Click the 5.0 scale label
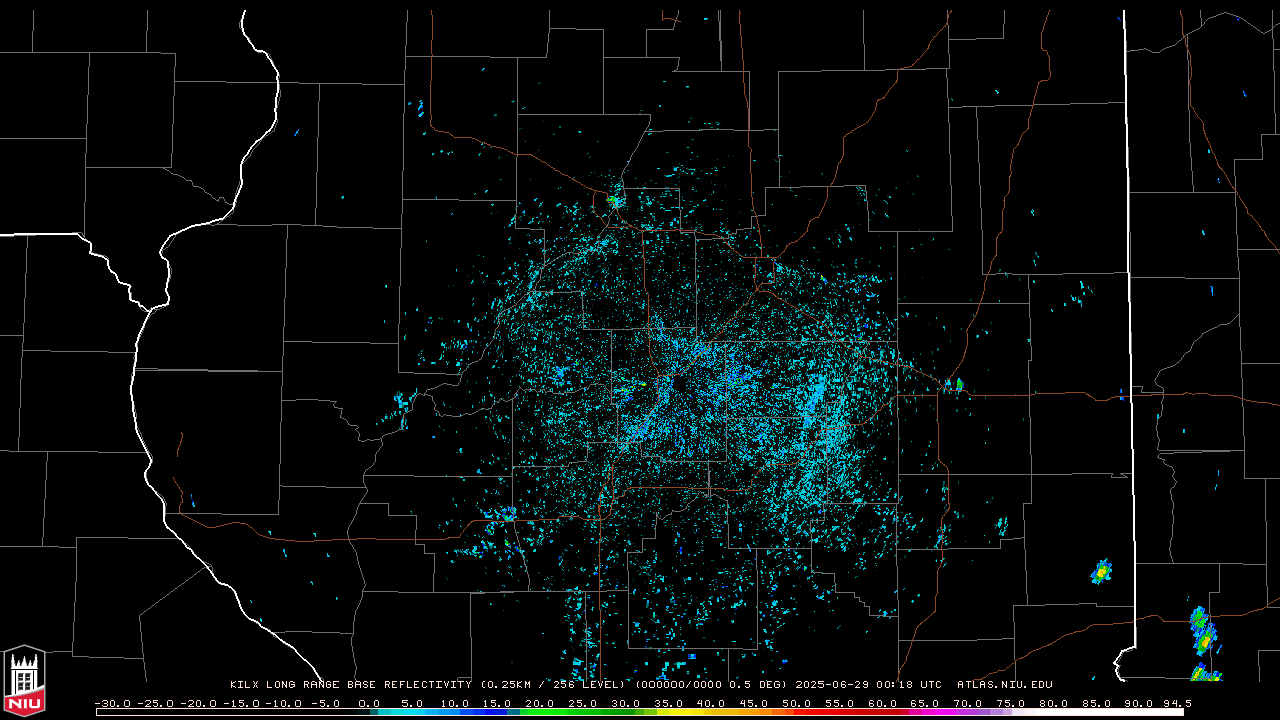 point(412,704)
